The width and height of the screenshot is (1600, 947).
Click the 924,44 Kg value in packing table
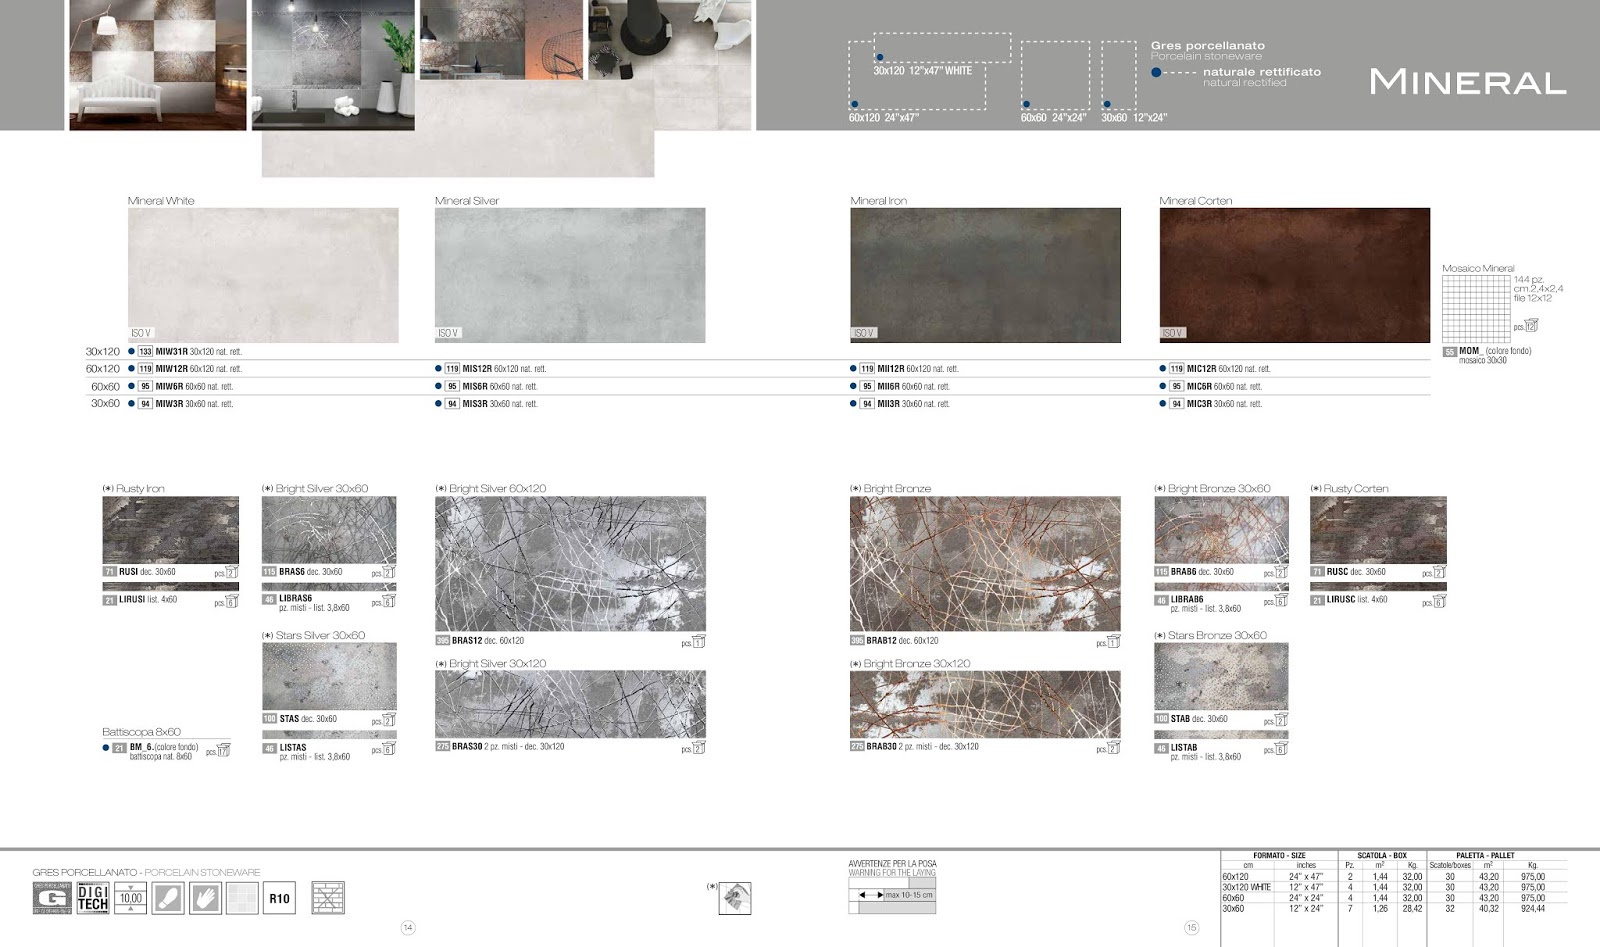tap(1533, 908)
